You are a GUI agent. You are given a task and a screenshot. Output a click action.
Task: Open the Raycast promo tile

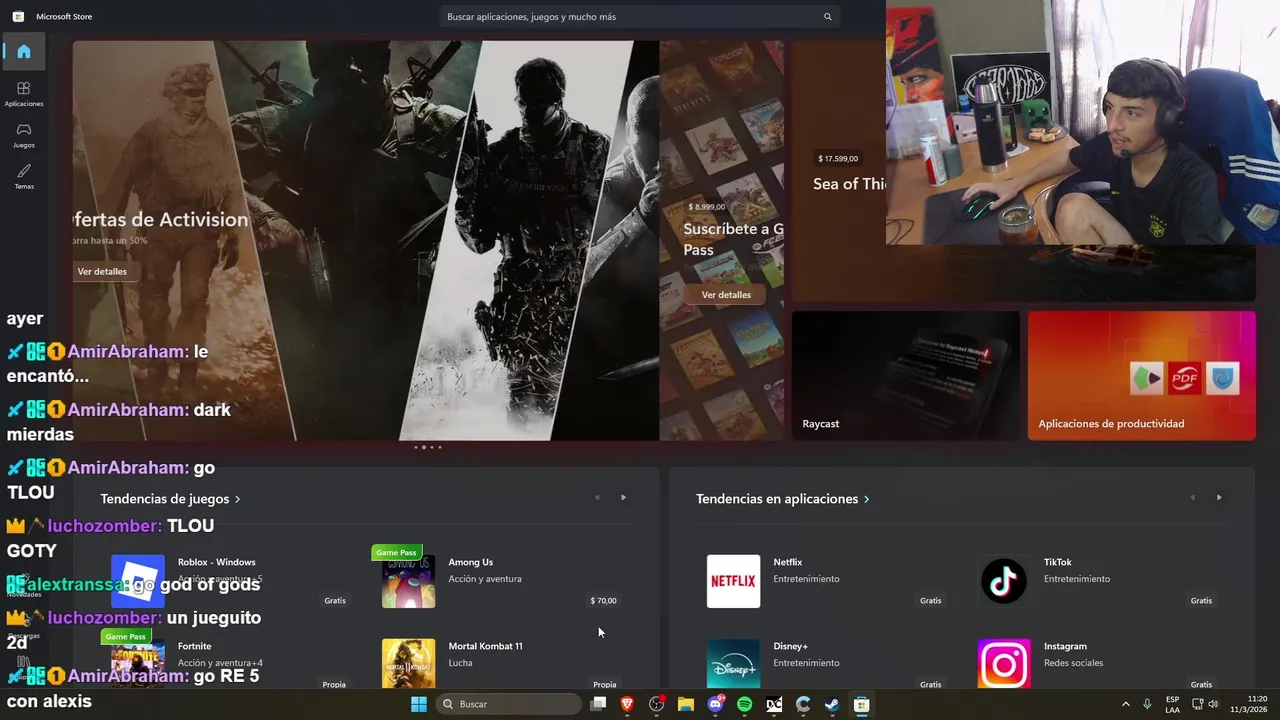906,375
